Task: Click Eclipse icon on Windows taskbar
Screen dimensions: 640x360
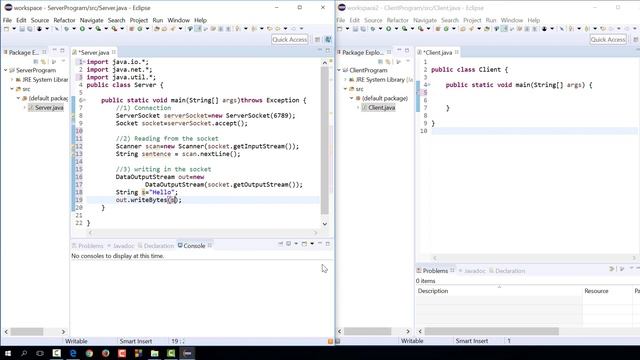Action: click(187, 353)
